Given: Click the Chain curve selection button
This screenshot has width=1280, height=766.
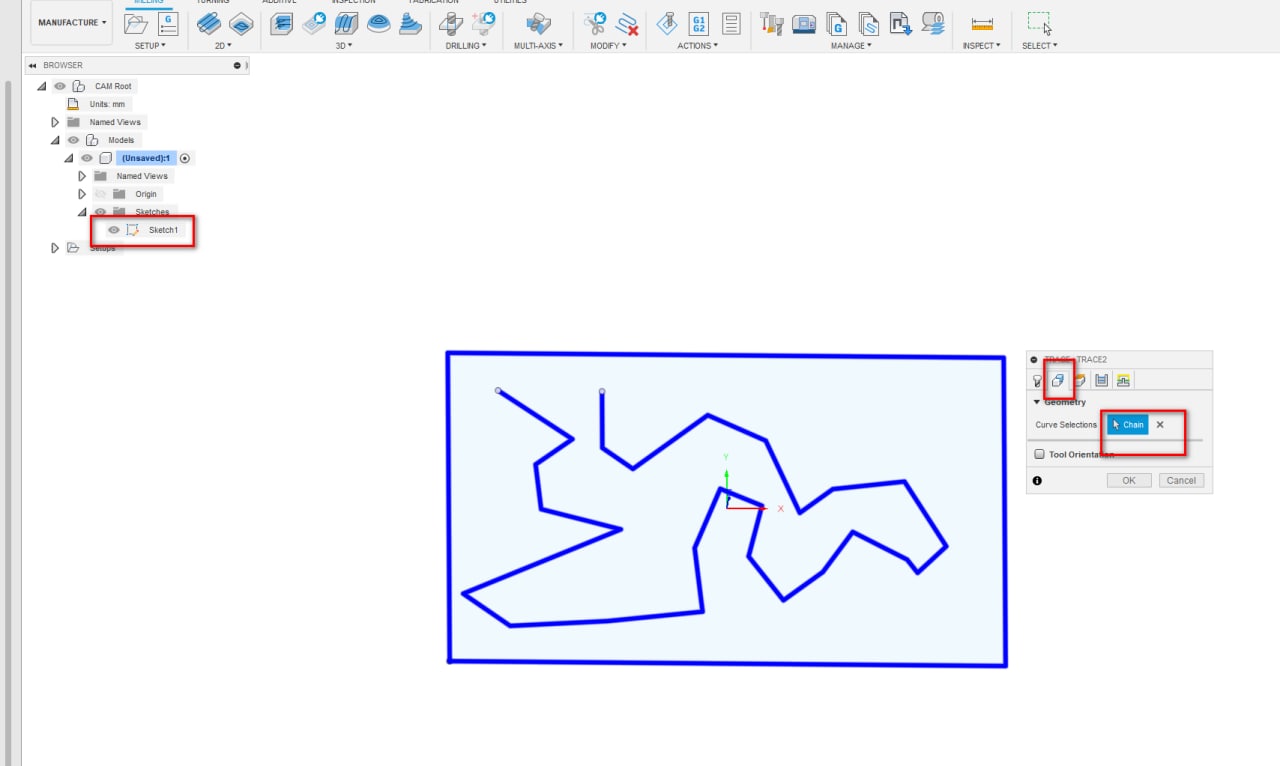Looking at the screenshot, I should (x=1128, y=425).
